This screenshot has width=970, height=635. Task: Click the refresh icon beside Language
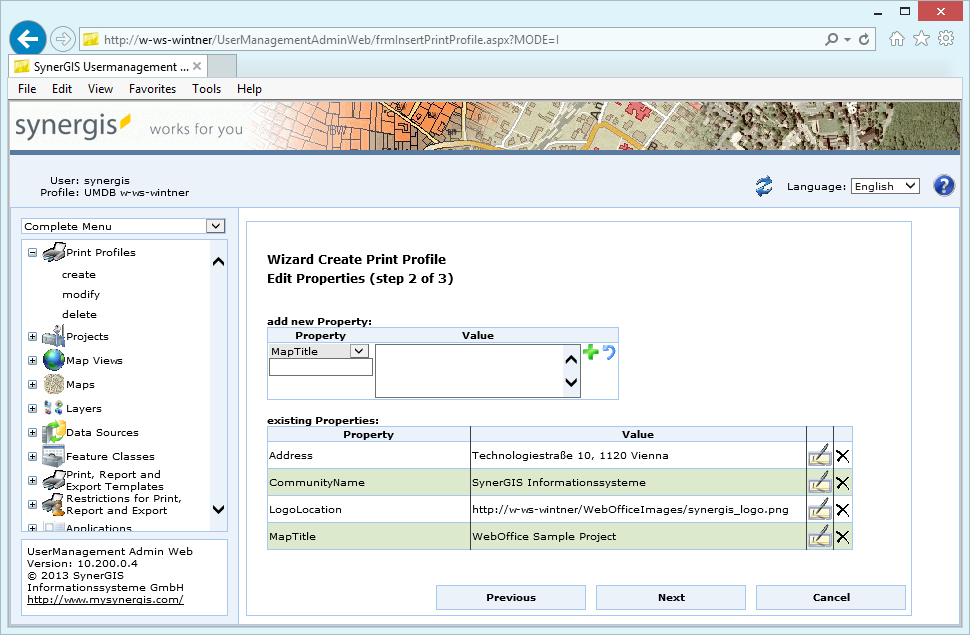(764, 185)
